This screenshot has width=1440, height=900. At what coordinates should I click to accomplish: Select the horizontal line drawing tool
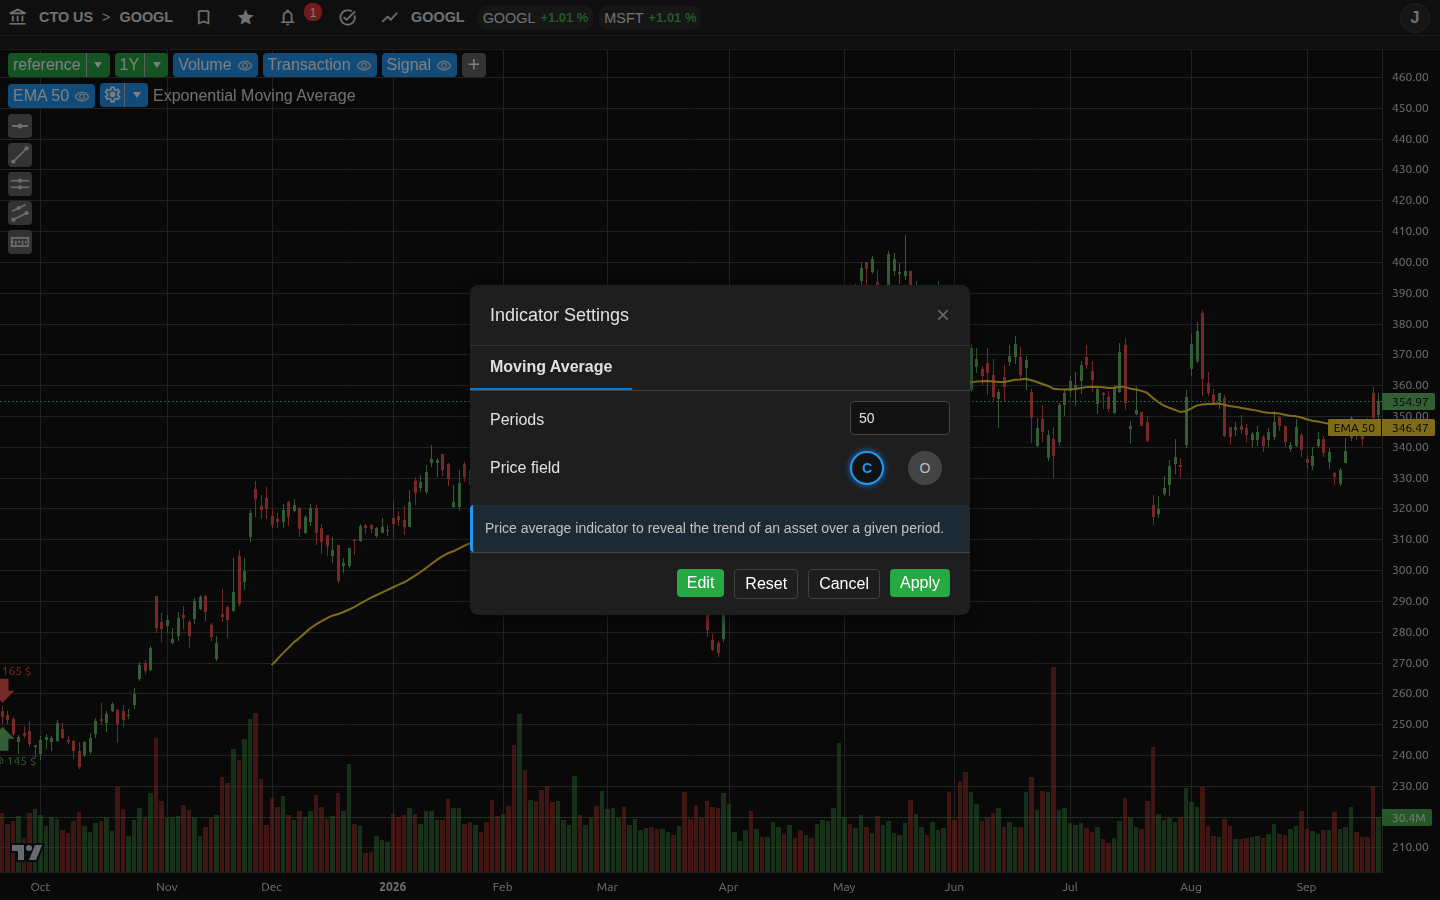click(20, 126)
